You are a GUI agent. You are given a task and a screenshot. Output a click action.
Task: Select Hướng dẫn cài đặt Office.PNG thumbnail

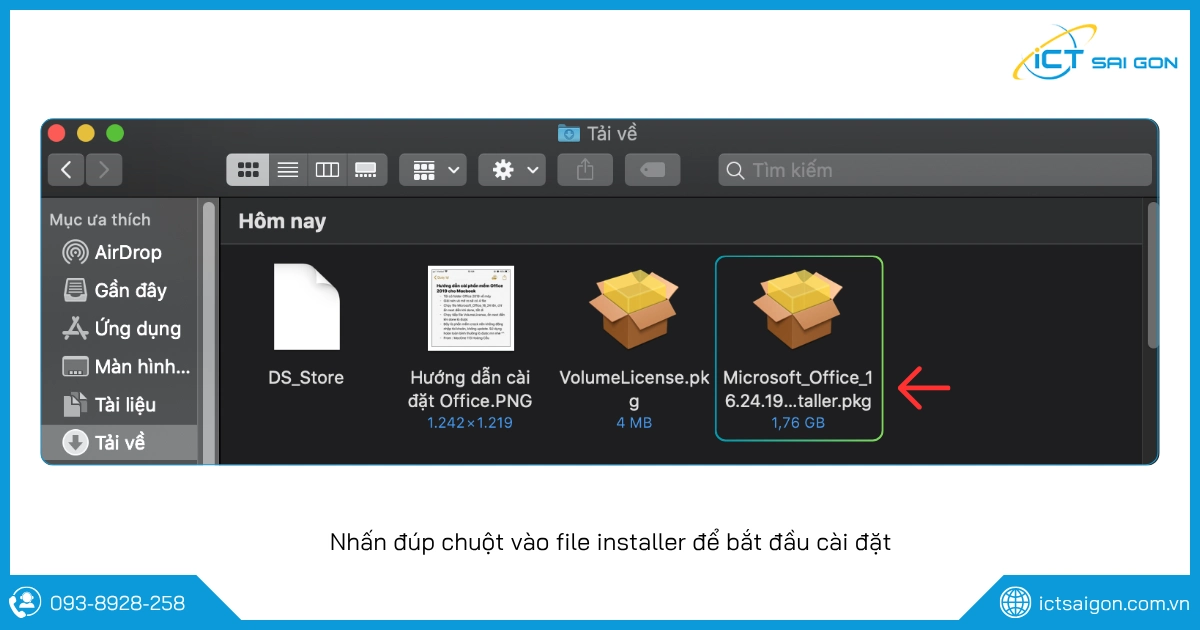coord(471,308)
